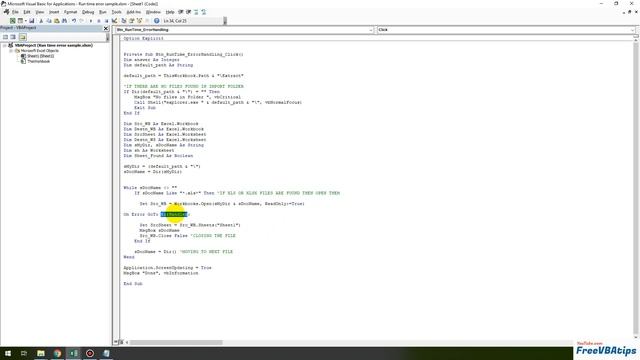Click the Insert UserForm toolbar icon
The image size is (640, 360).
[x=20, y=21]
